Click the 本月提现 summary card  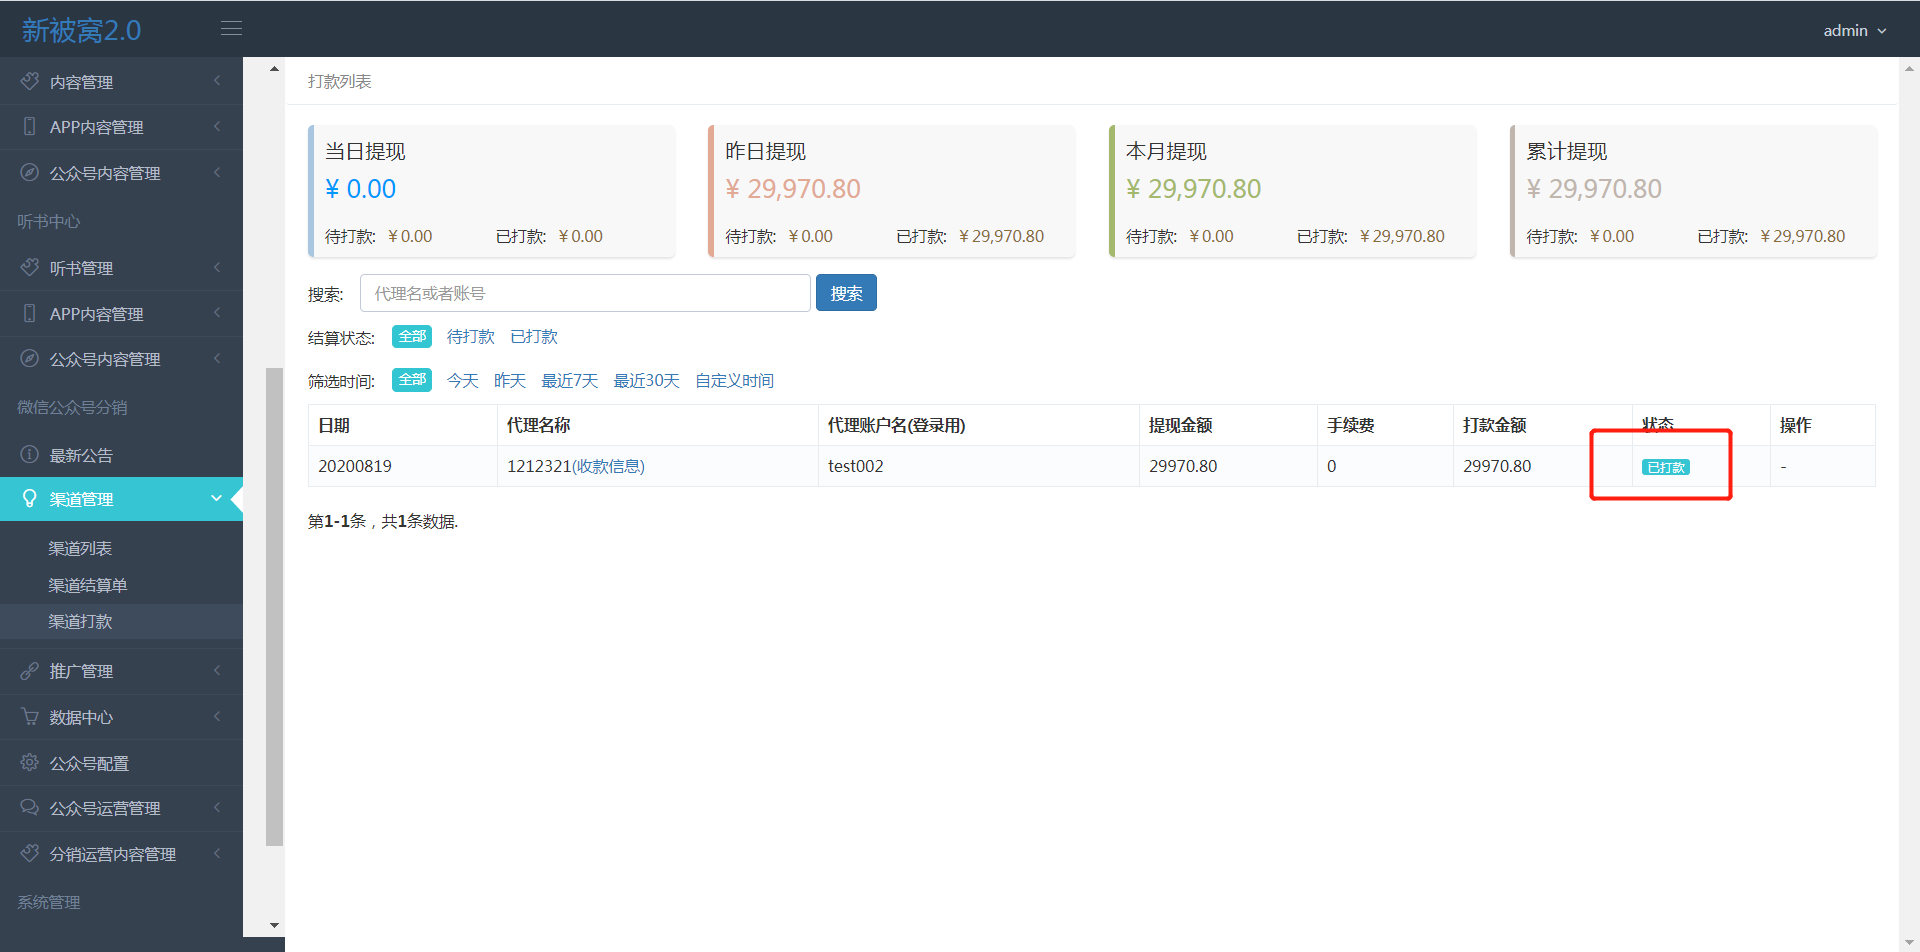(1293, 191)
